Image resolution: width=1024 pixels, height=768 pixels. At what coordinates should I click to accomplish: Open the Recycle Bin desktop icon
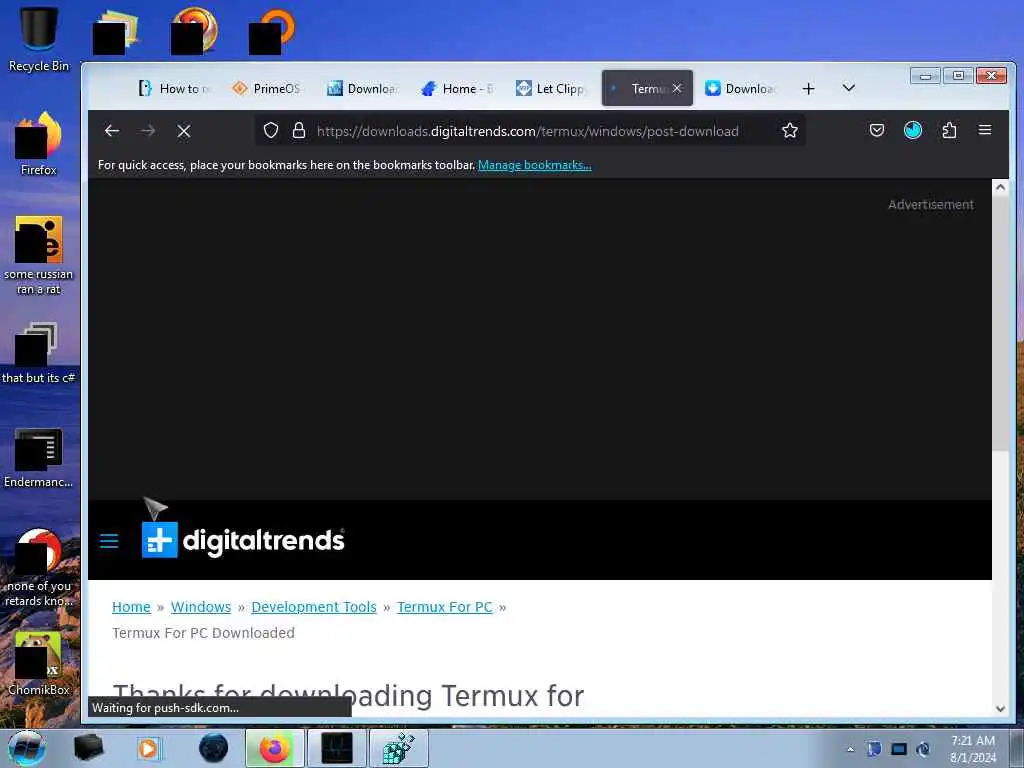tap(39, 39)
